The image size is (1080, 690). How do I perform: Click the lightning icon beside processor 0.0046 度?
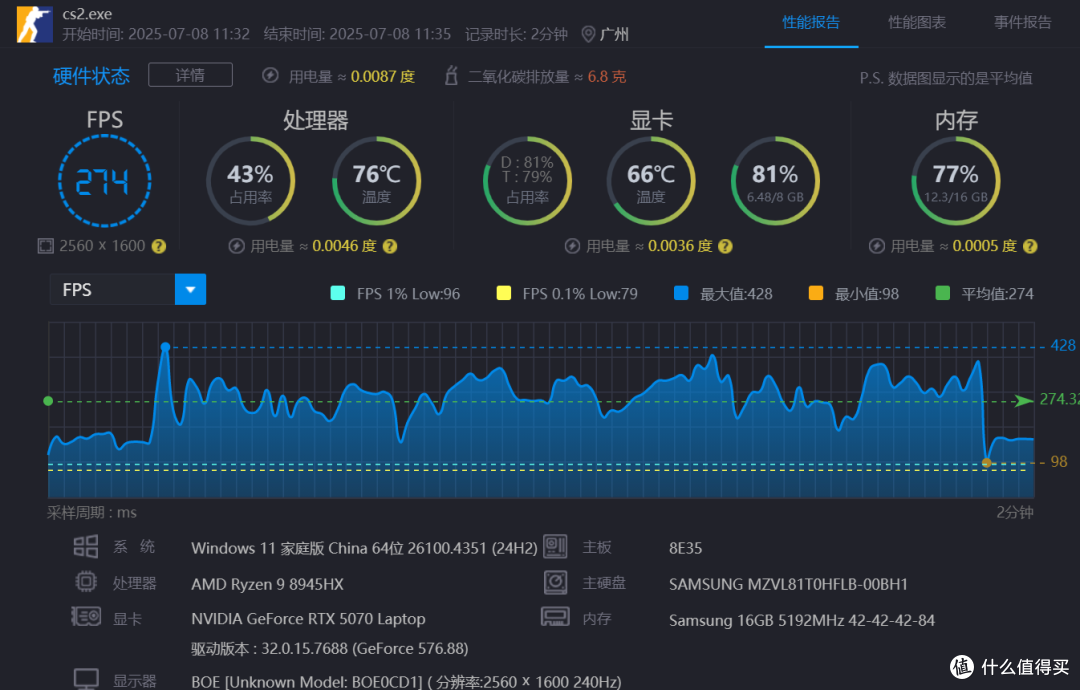[236, 246]
